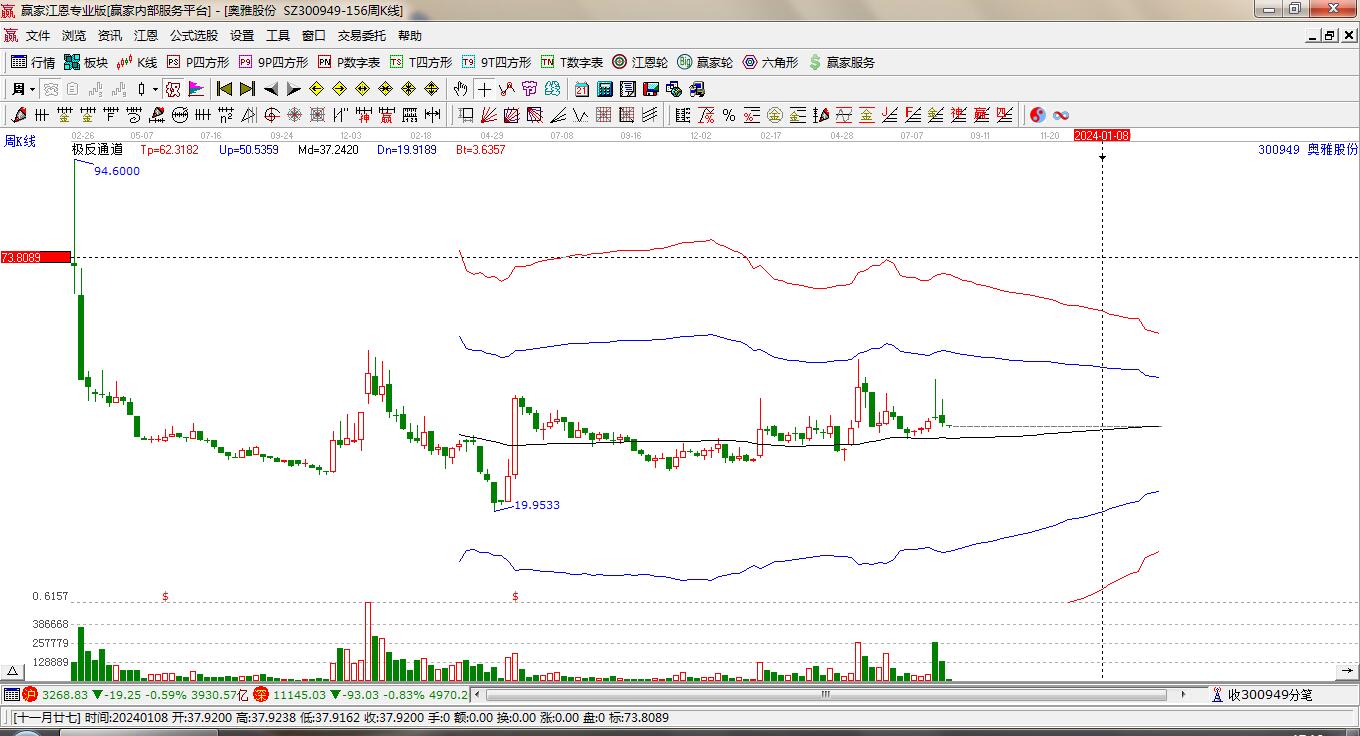Open the 六角形 hexagon tool

pyautogui.click(x=770, y=62)
